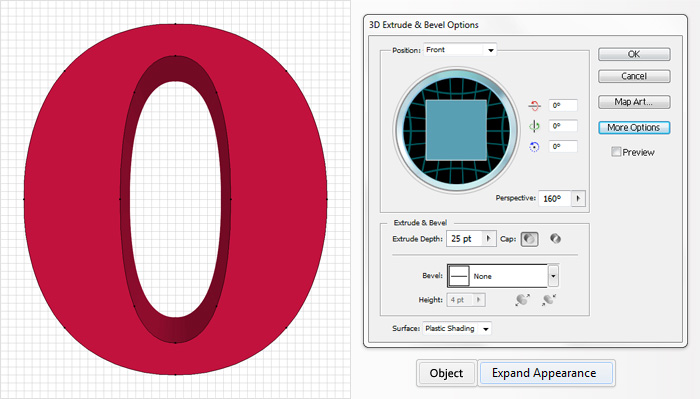Click the More Options button
The height and width of the screenshot is (399, 700).
[x=634, y=128]
